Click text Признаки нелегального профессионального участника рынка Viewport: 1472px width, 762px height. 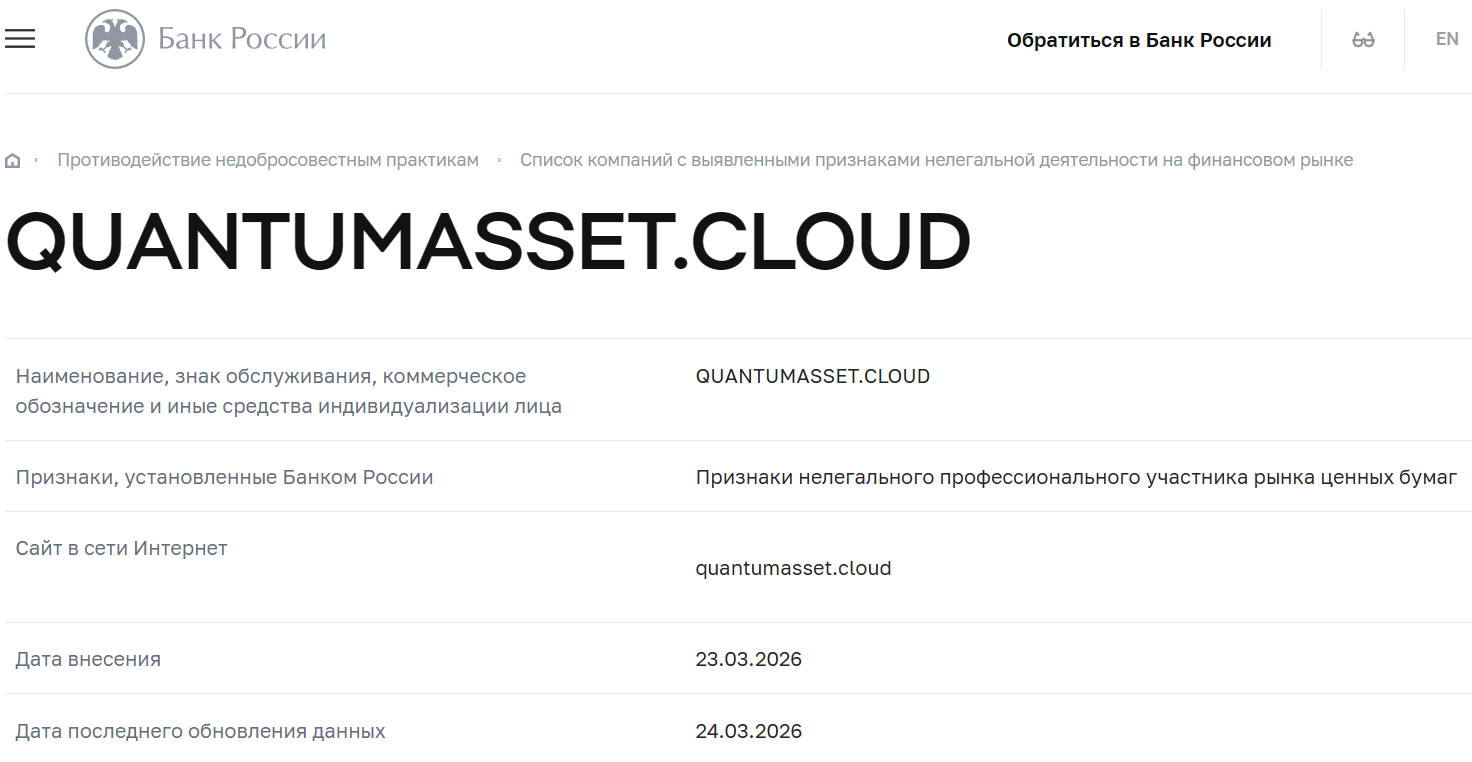(1076, 477)
